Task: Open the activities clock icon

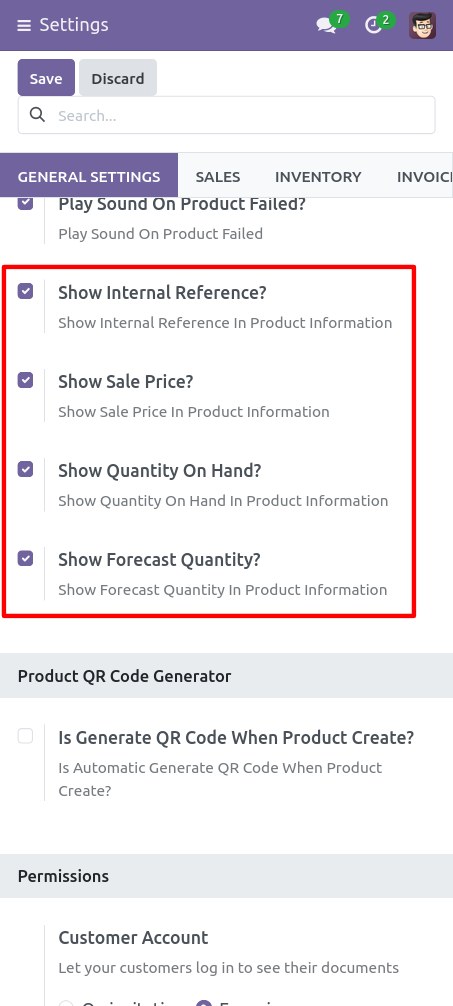Action: tap(373, 26)
